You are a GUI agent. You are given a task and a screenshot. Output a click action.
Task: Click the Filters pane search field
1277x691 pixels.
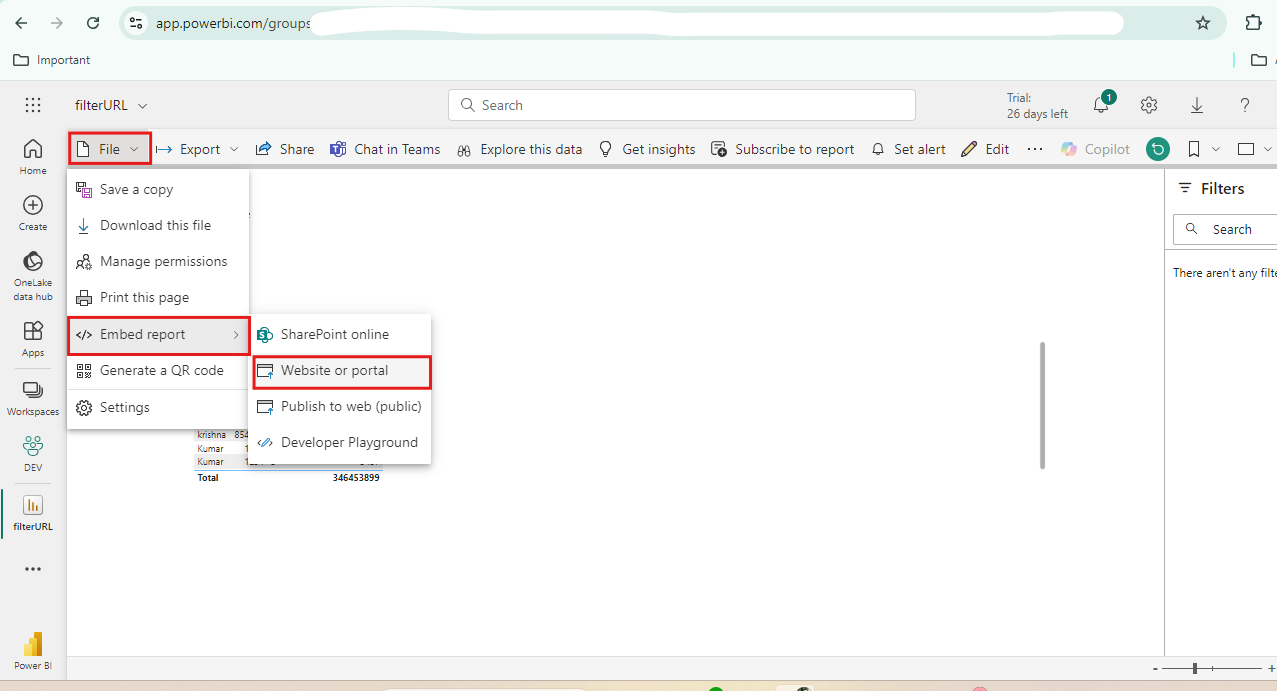point(1225,229)
